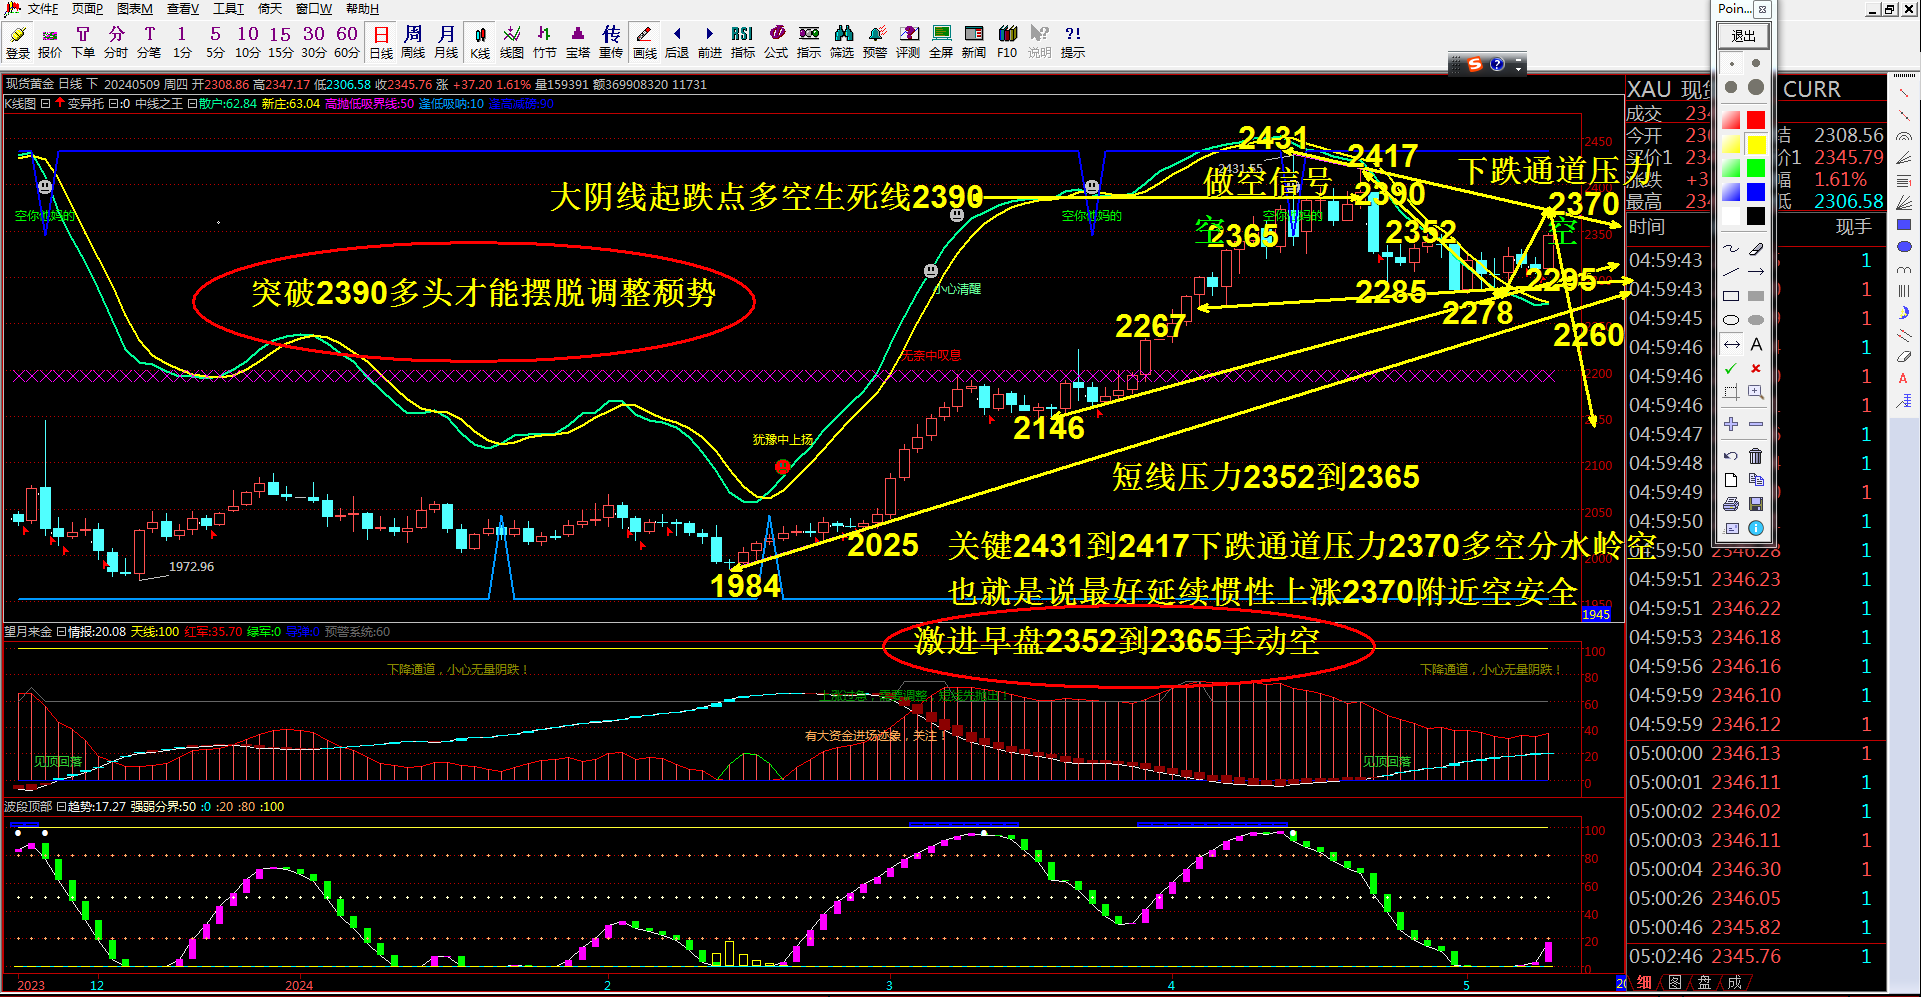
Task: Switch to 全屏 fullscreen mode
Action: 941,42
